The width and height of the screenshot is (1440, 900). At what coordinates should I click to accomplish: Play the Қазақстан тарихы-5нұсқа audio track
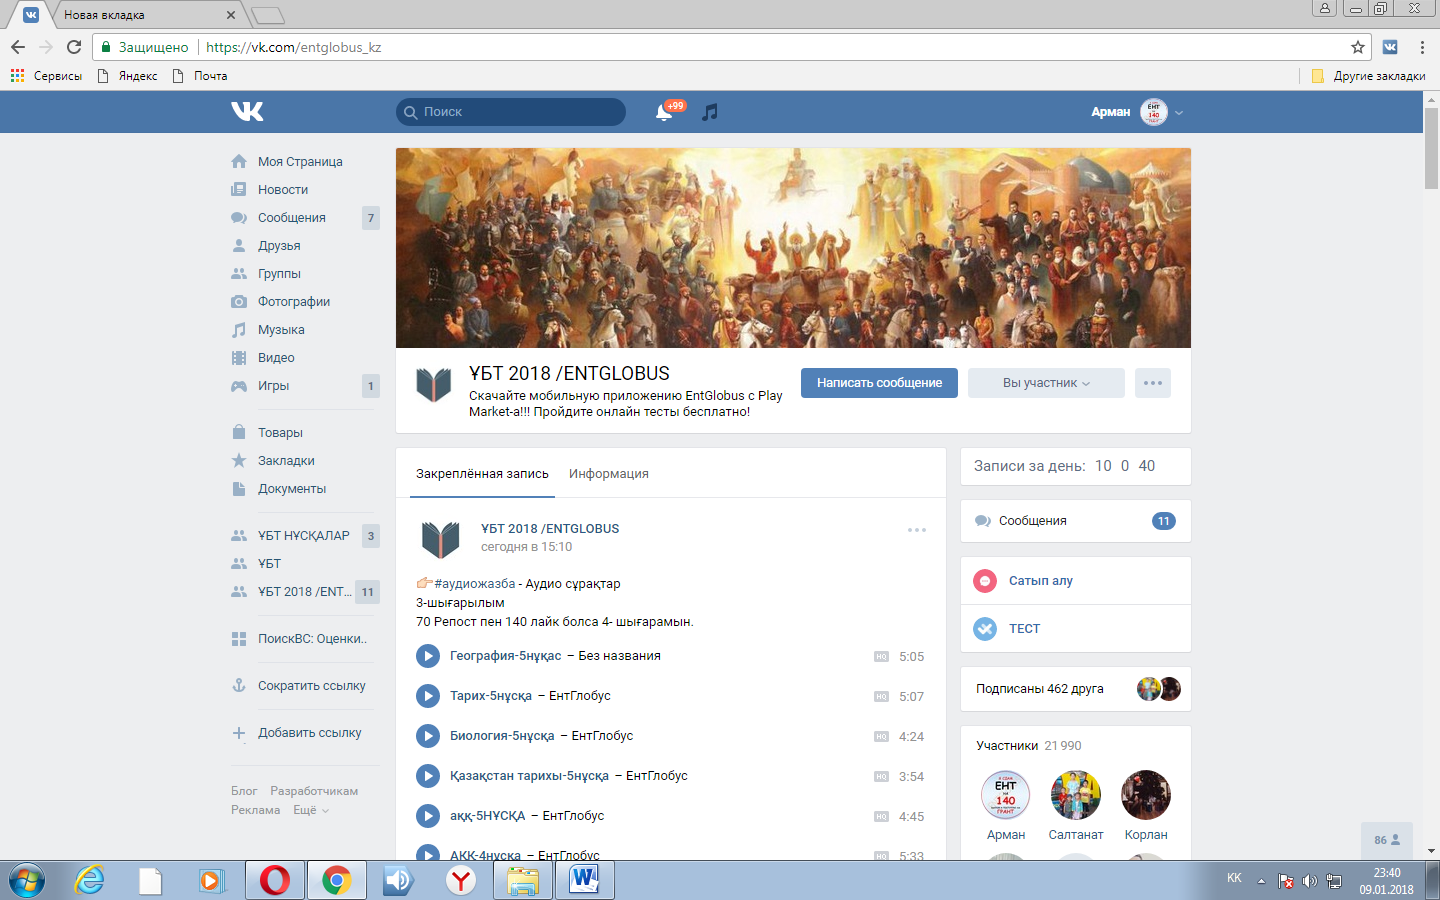pos(427,776)
